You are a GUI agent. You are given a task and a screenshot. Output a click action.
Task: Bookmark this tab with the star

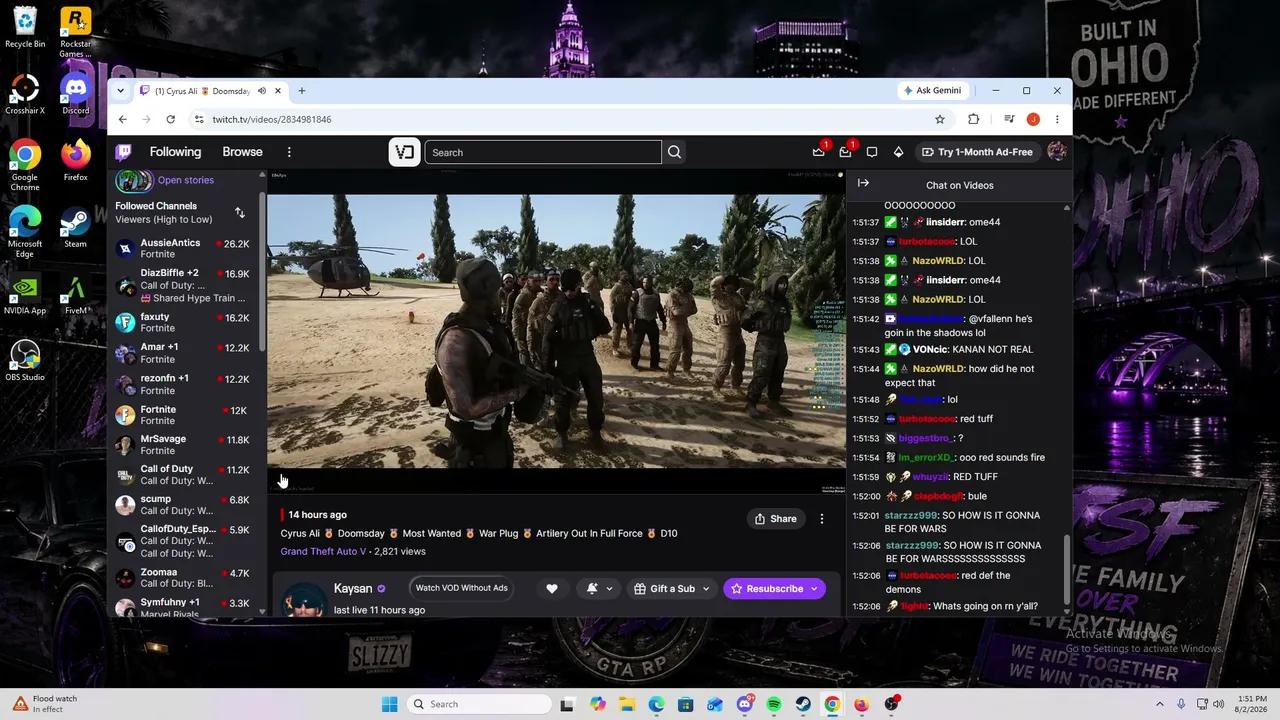940,119
